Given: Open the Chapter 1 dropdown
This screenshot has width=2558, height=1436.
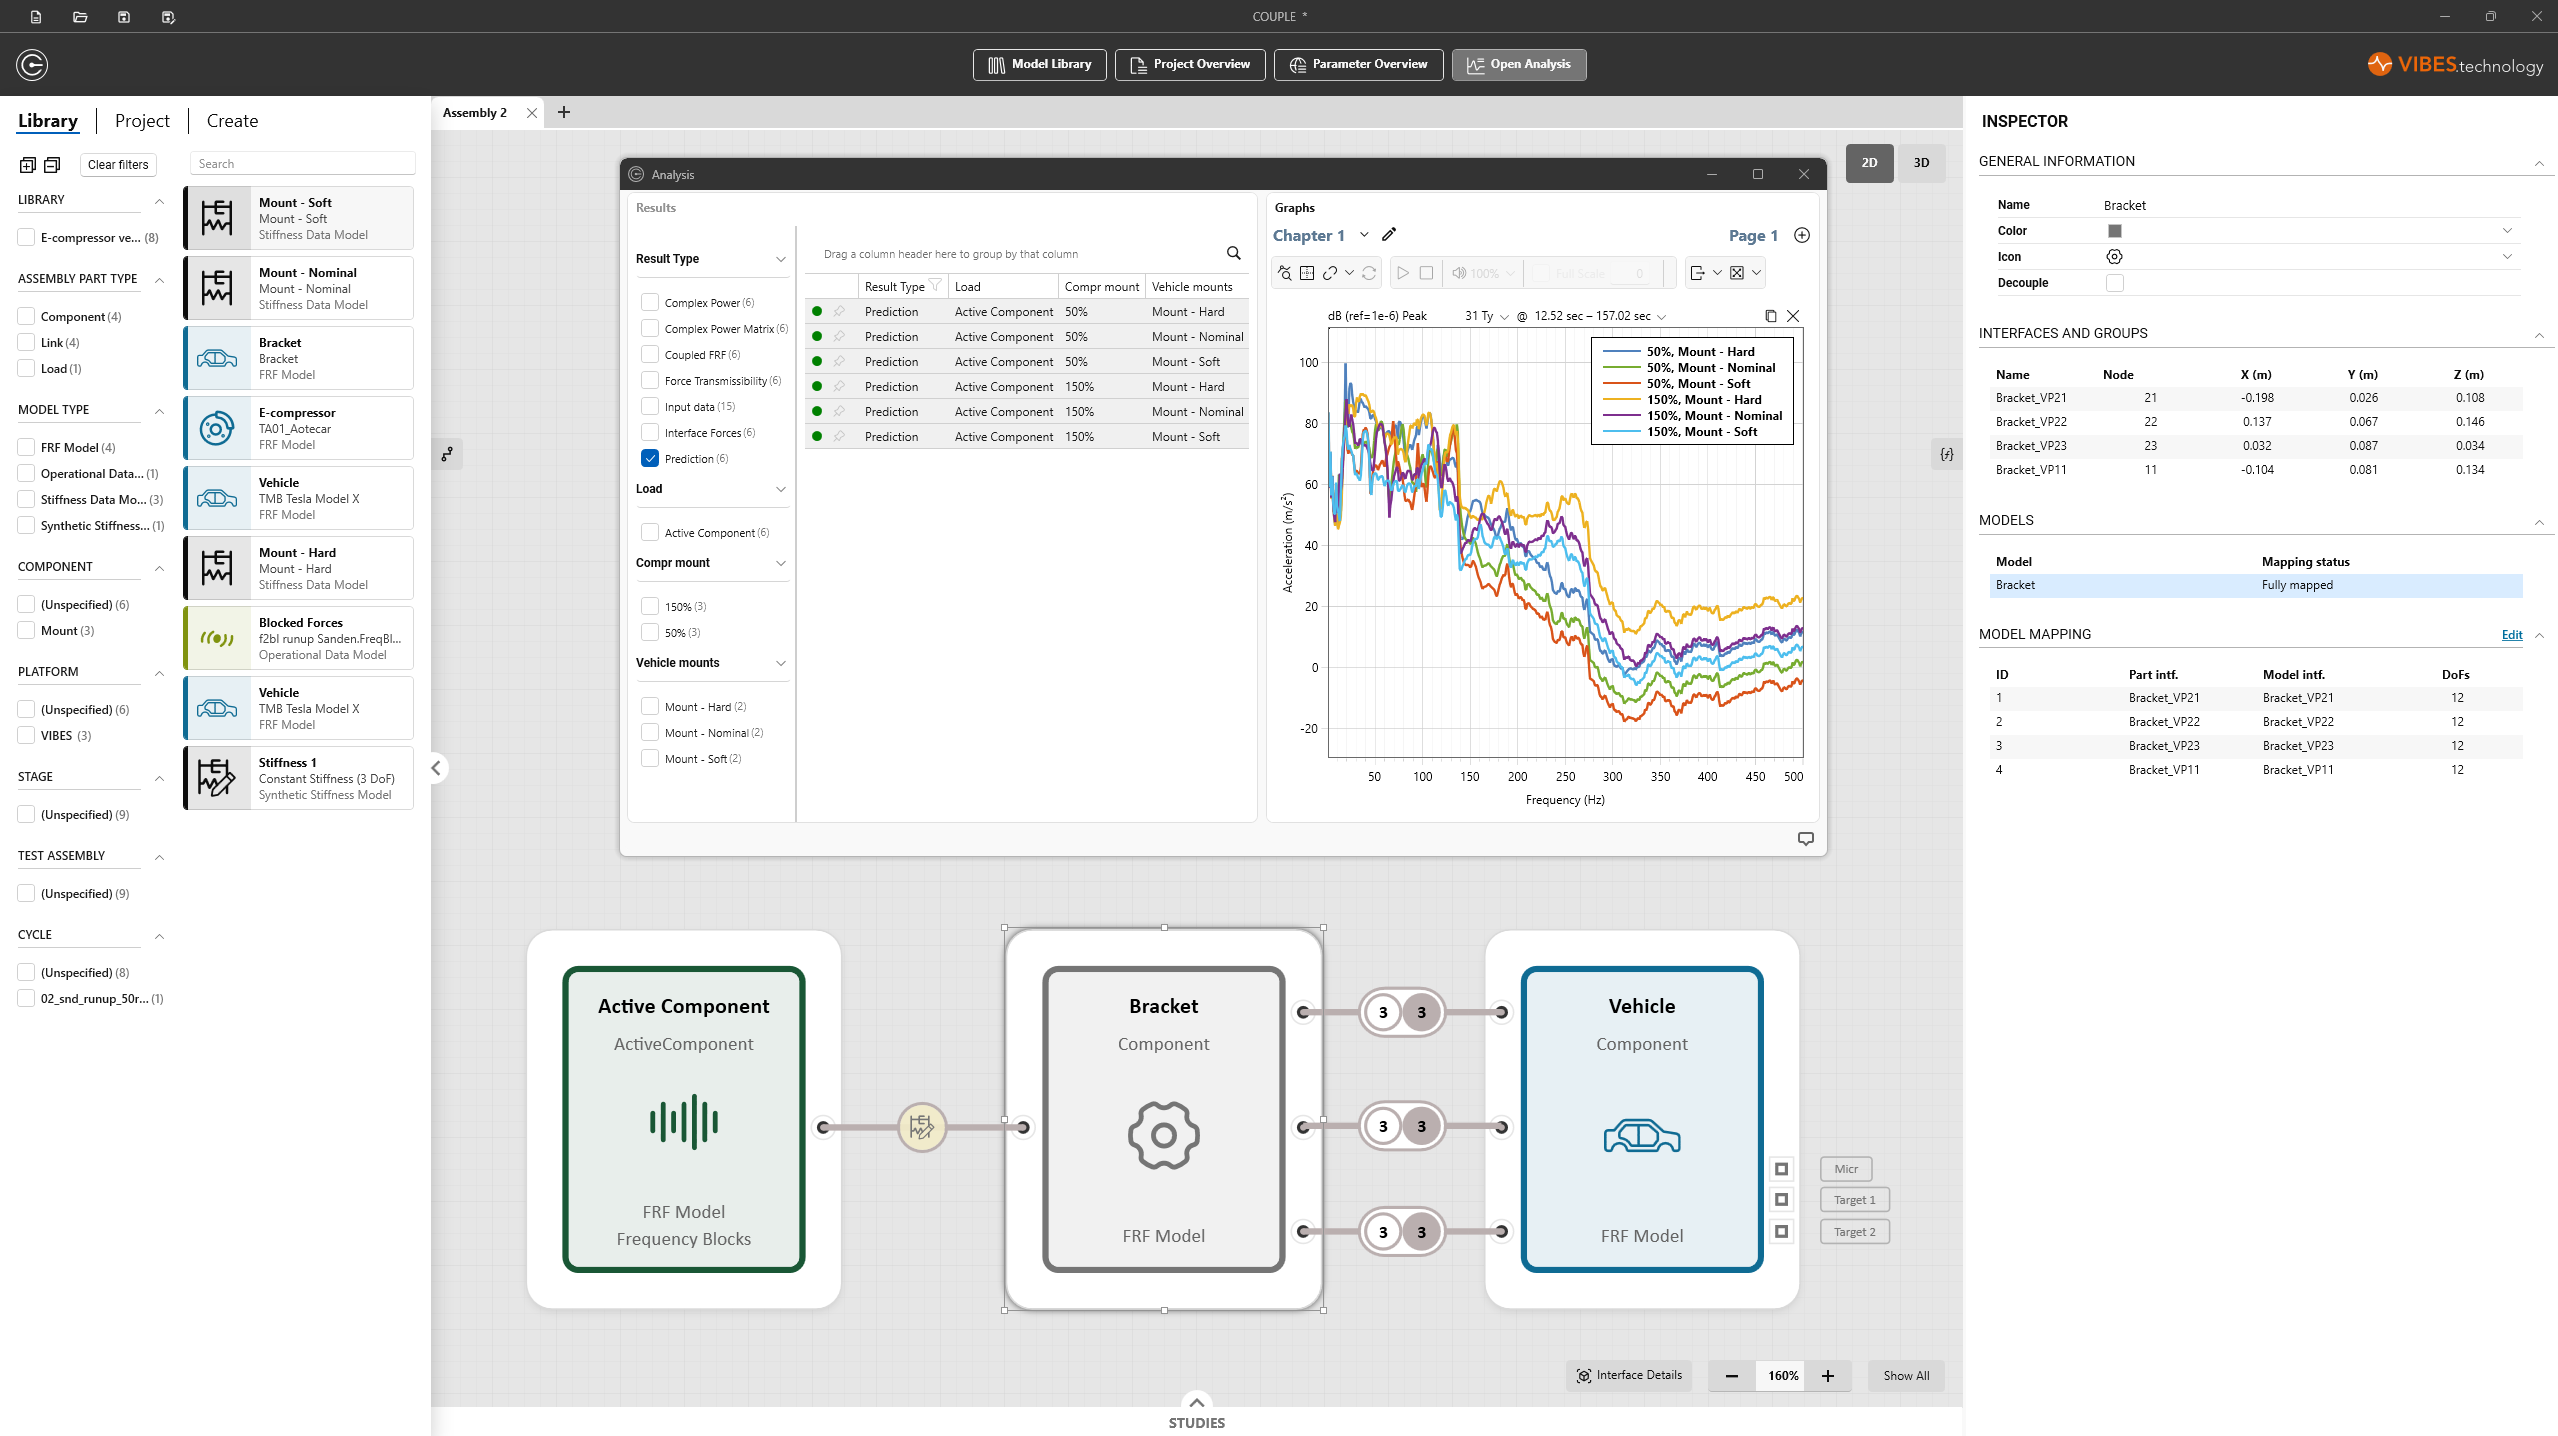Looking at the screenshot, I should (1364, 235).
